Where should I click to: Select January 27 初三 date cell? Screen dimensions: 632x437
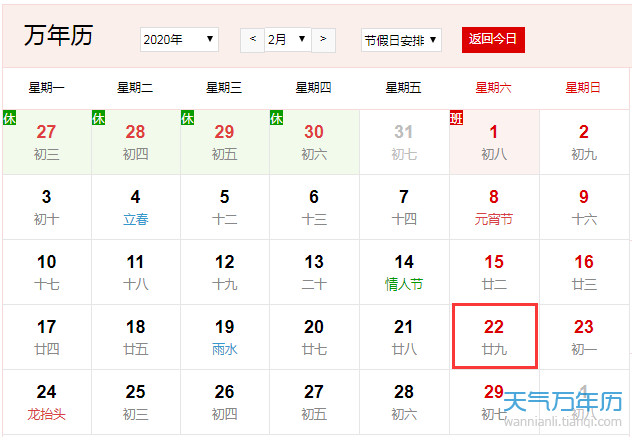[x=47, y=142]
